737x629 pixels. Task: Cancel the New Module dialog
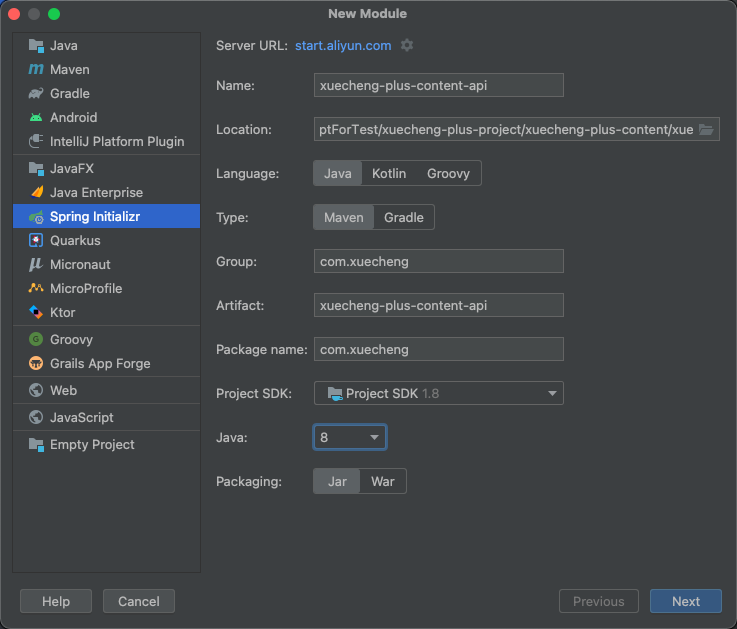pyautogui.click(x=139, y=601)
